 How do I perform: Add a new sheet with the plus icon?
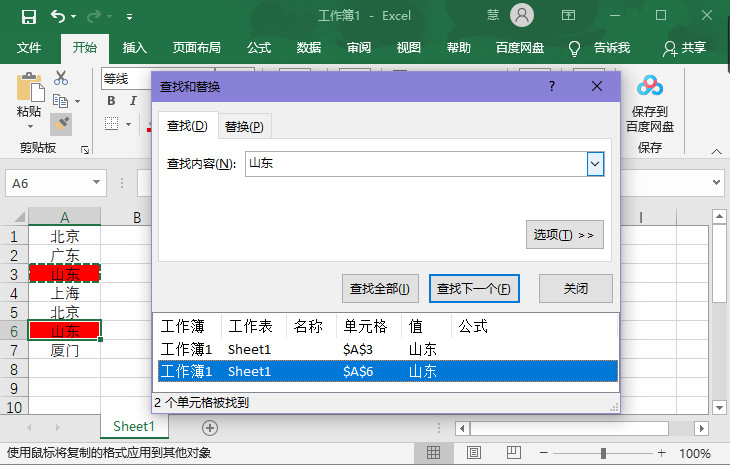tap(209, 427)
